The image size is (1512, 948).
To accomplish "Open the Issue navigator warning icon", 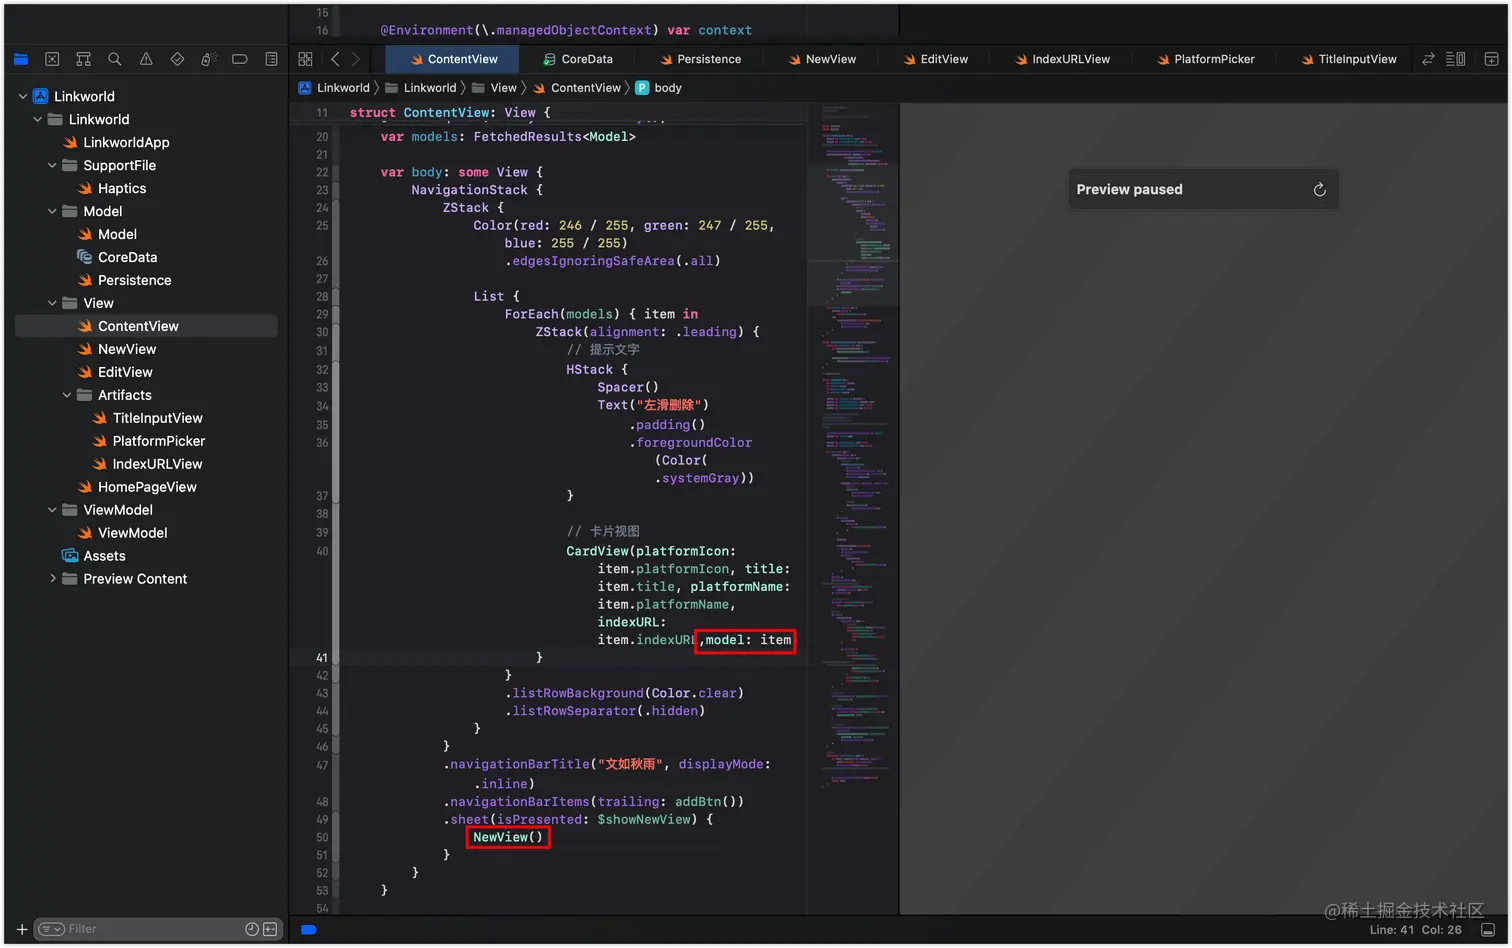I will pyautogui.click(x=146, y=60).
